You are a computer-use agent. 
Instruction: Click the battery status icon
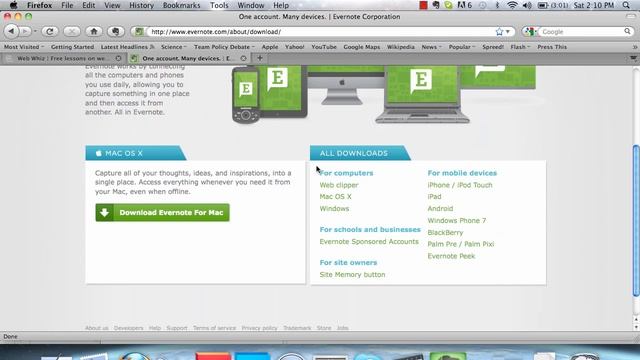pos(542,5)
